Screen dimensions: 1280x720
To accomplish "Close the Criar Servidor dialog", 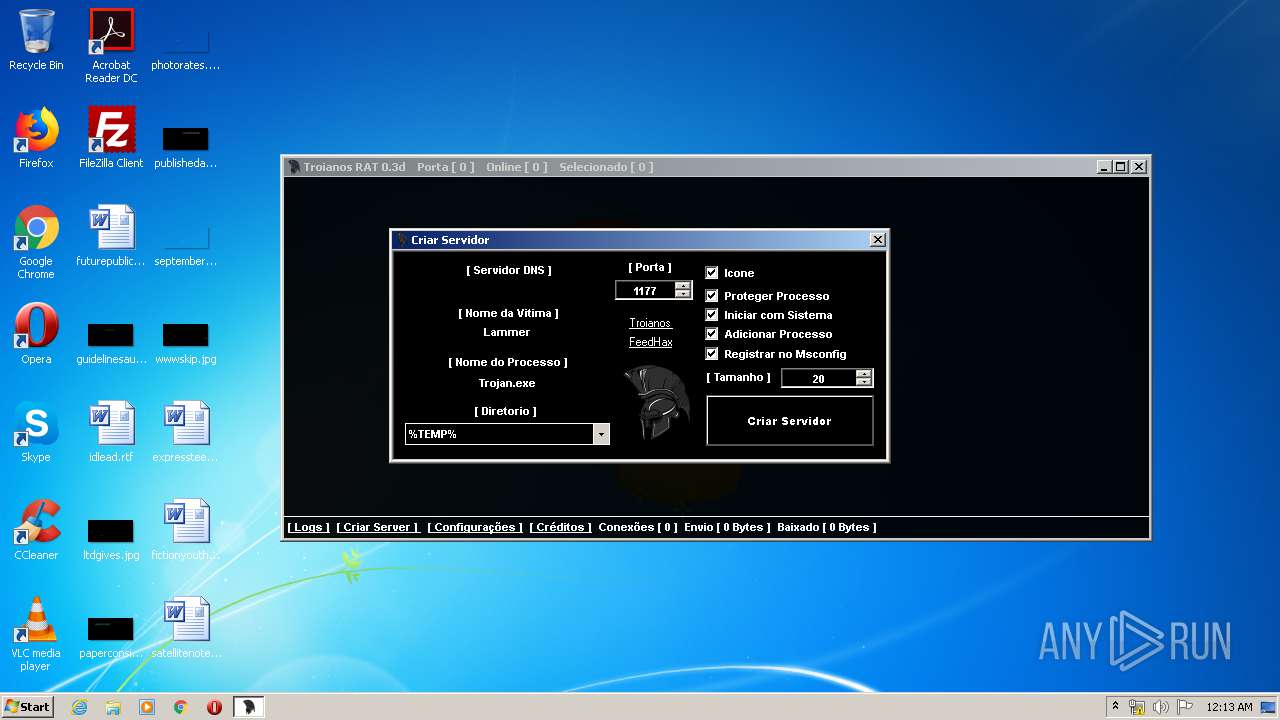I will 877,240.
